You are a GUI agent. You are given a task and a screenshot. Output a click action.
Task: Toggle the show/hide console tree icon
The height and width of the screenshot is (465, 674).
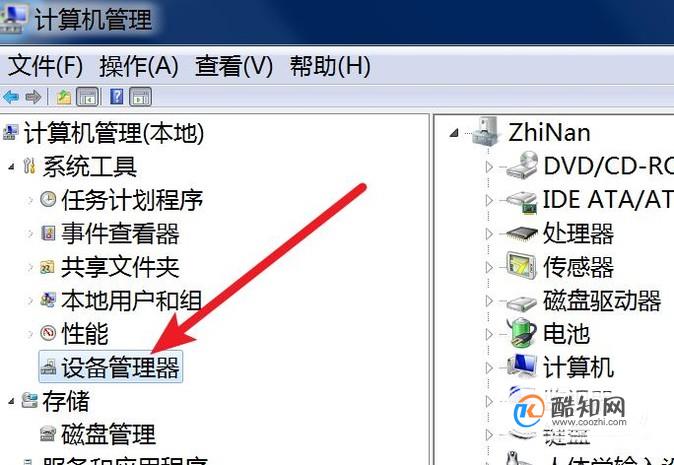click(x=87, y=97)
